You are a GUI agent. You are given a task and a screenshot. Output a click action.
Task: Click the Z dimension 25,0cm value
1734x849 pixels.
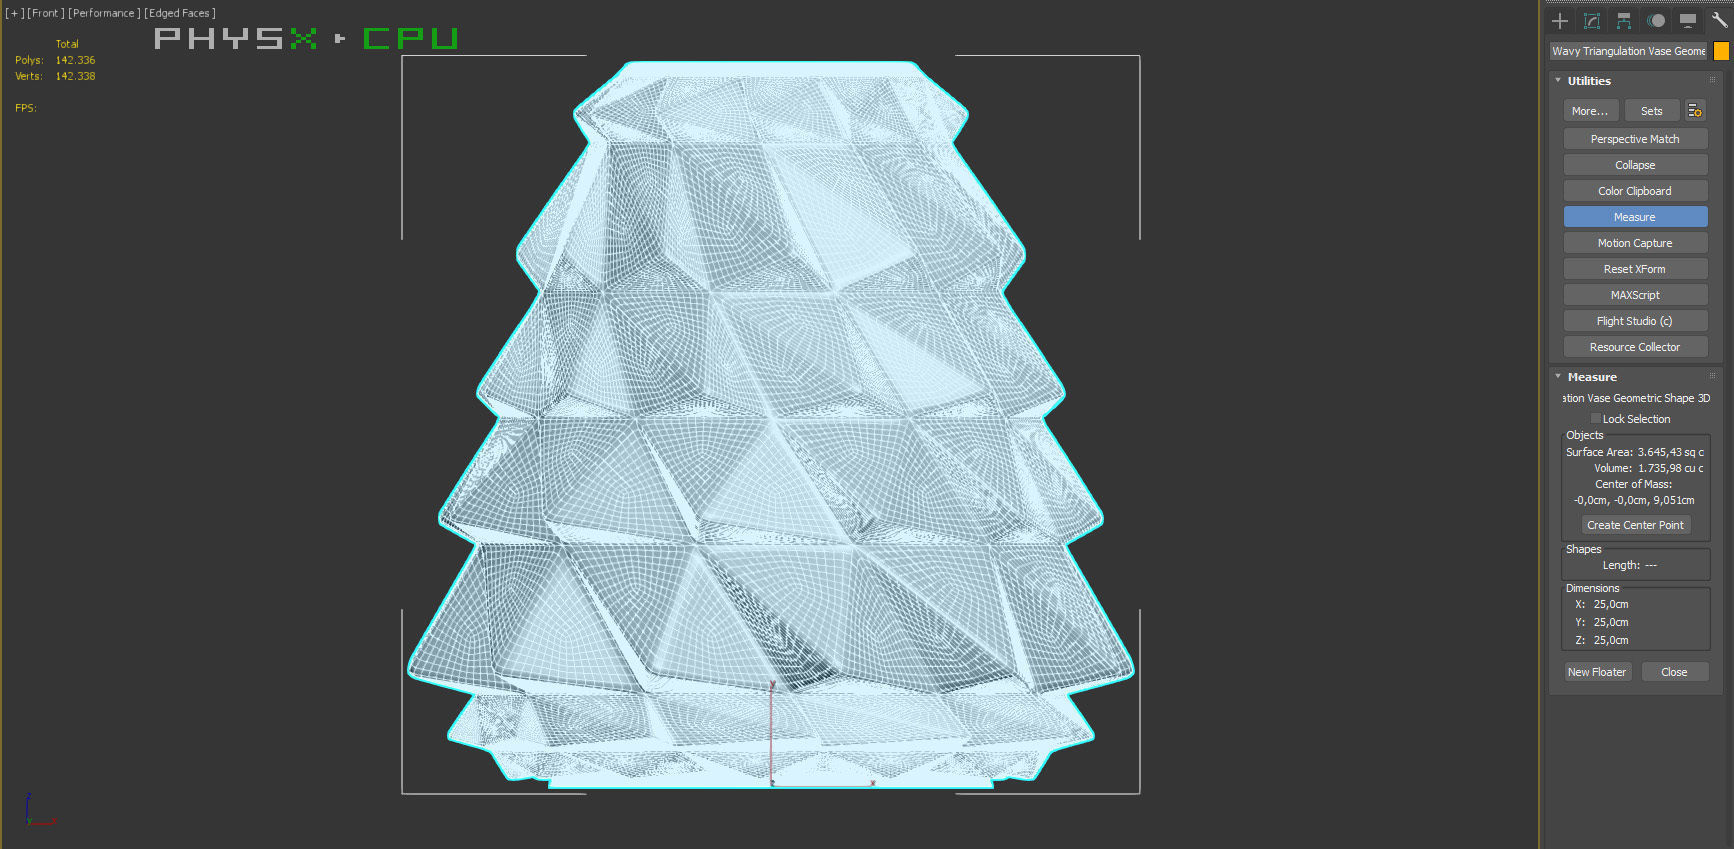pyautogui.click(x=1611, y=640)
